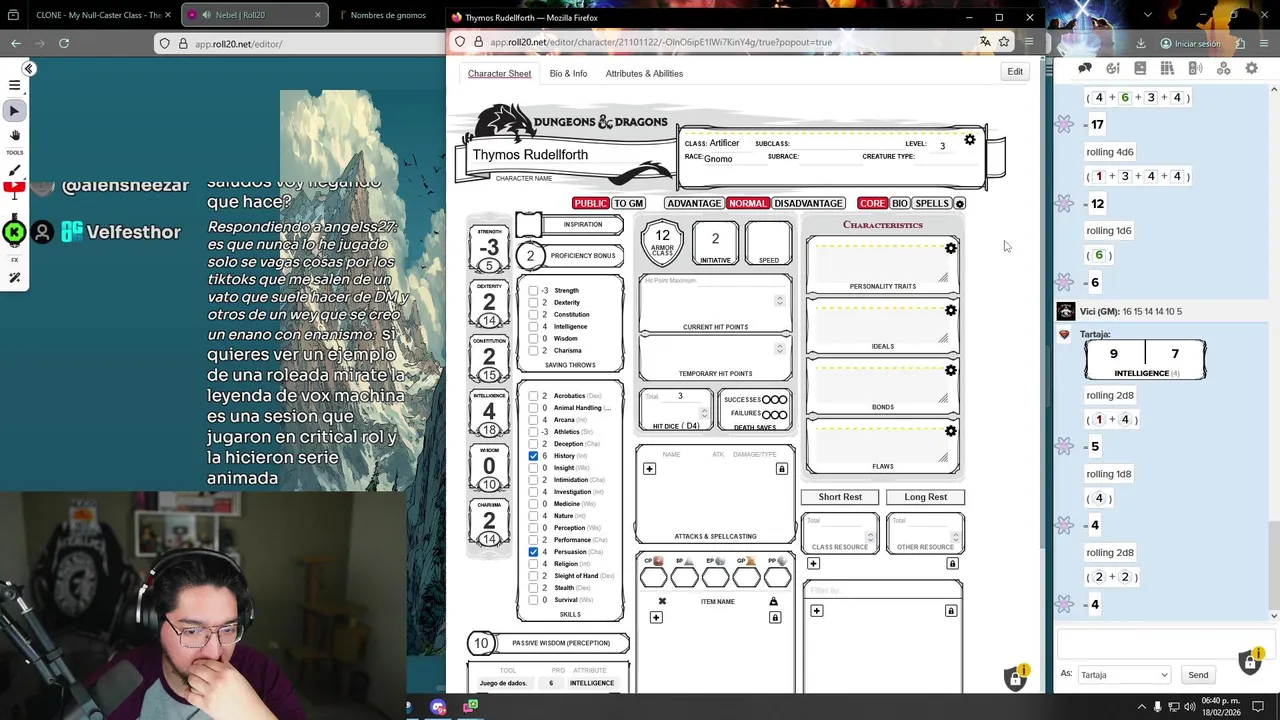Click the Long Rest button
The image size is (1280, 720).
click(925, 497)
